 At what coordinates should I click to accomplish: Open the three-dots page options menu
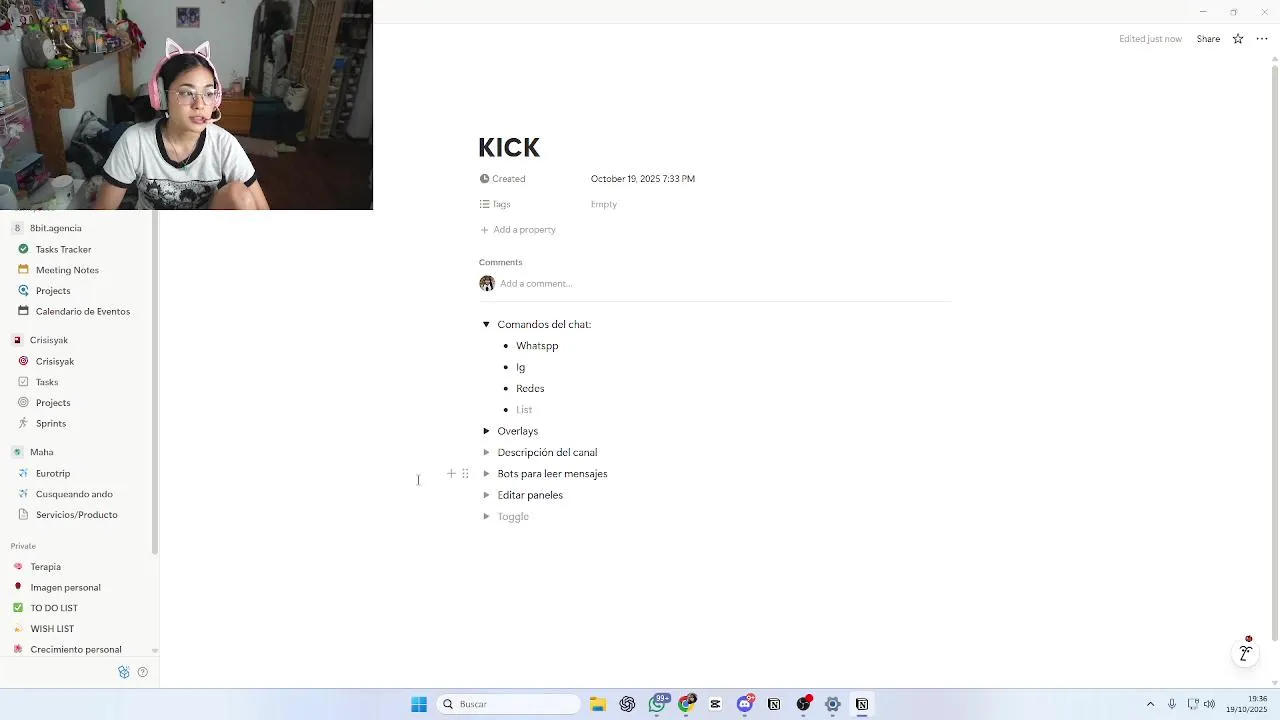(x=1262, y=39)
